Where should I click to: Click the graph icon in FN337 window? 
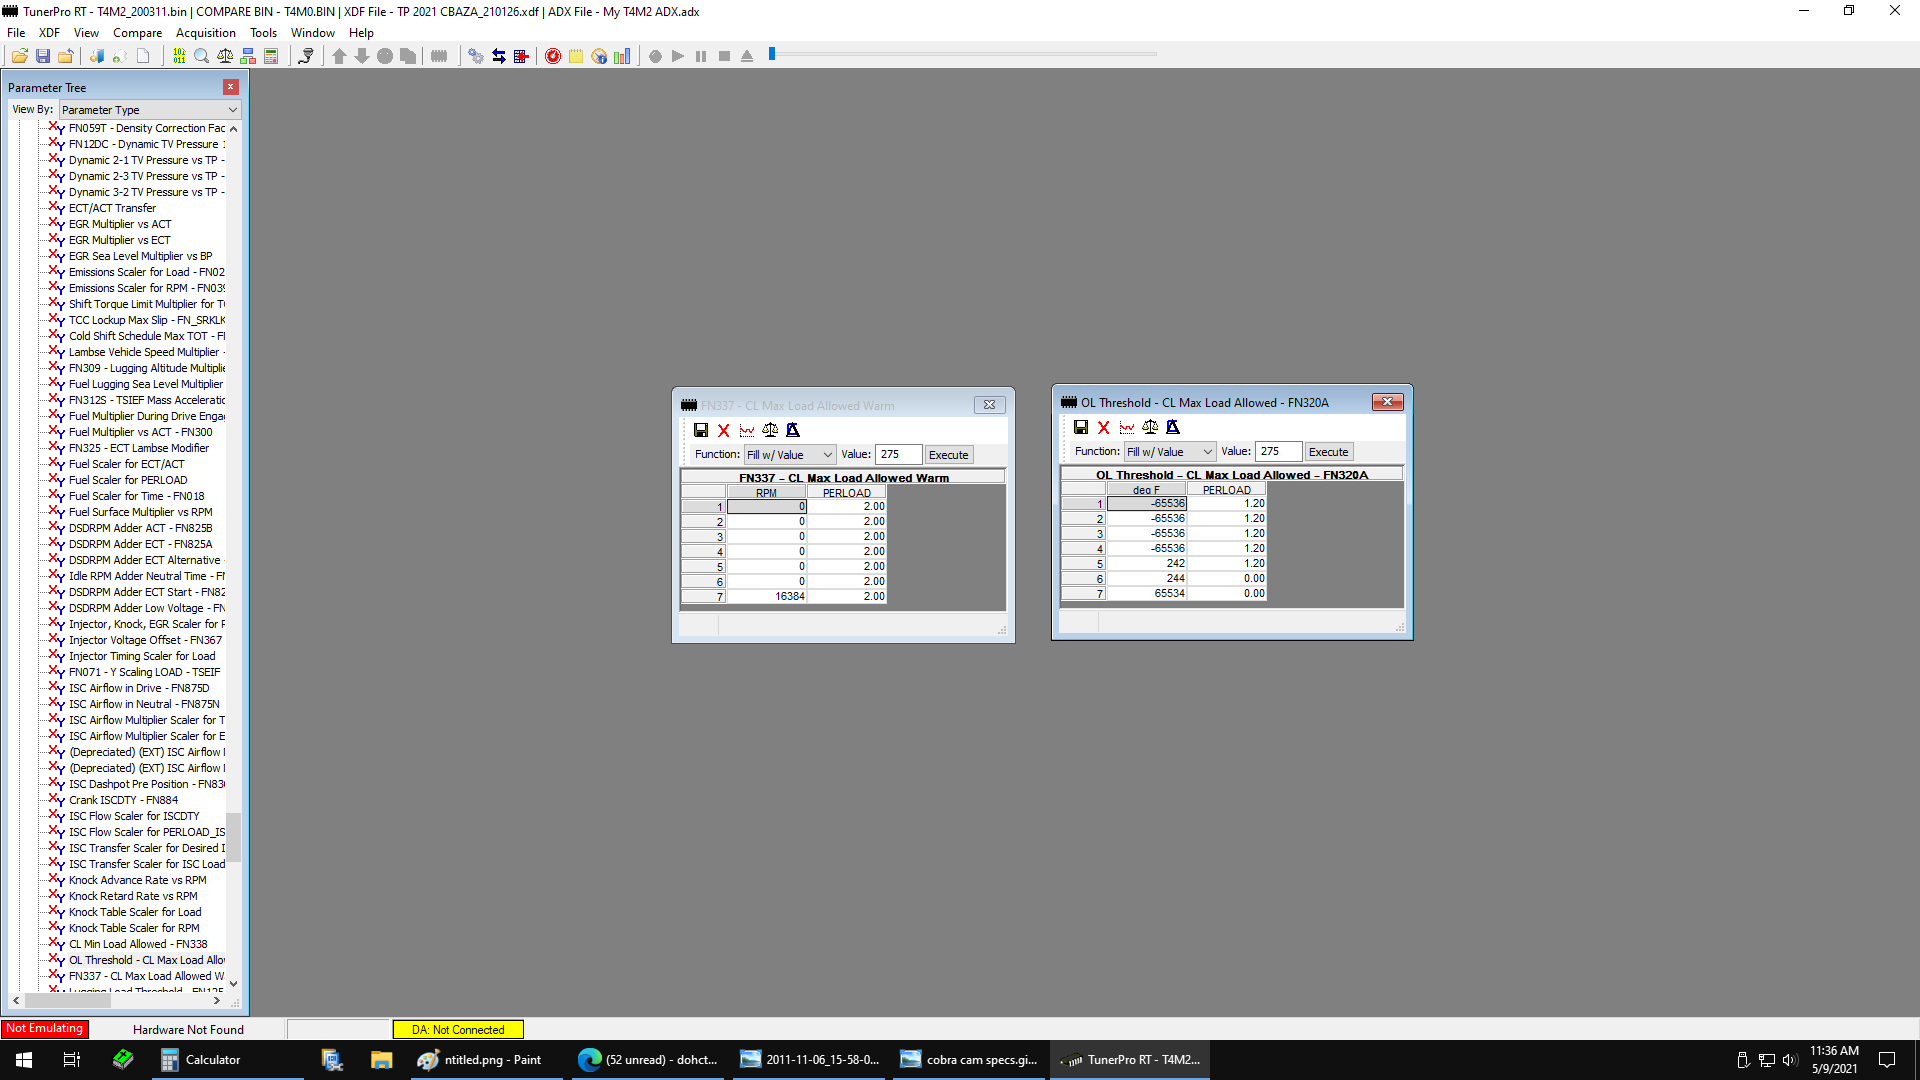coord(747,430)
